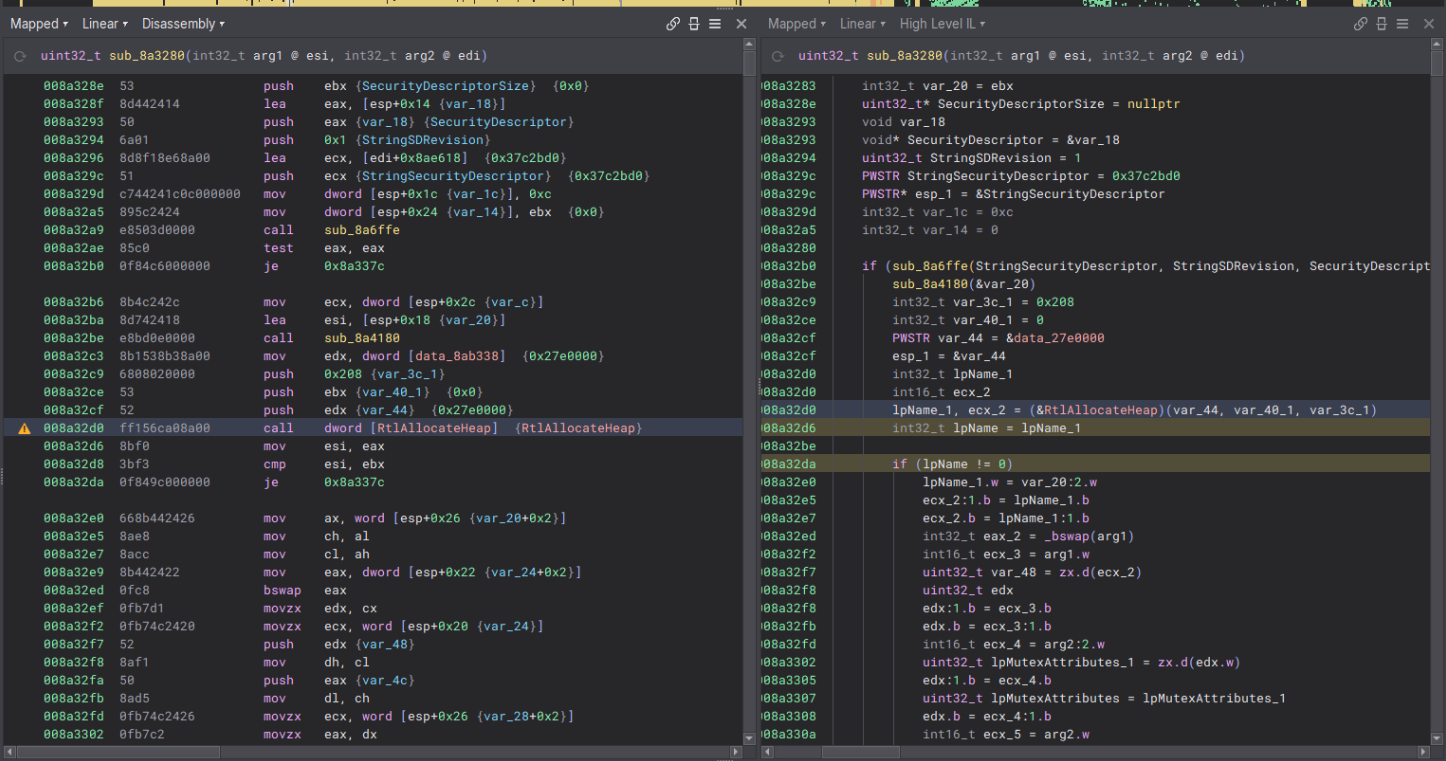This screenshot has width=1446, height=761.
Task: Close the left Disassembly pane
Action: click(741, 24)
